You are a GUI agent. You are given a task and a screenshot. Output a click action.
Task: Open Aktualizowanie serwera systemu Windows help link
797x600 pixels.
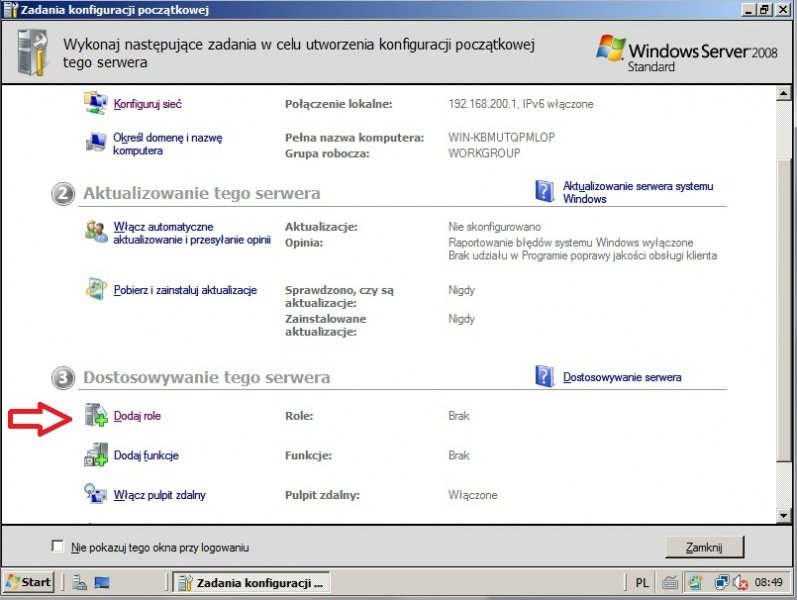point(638,192)
